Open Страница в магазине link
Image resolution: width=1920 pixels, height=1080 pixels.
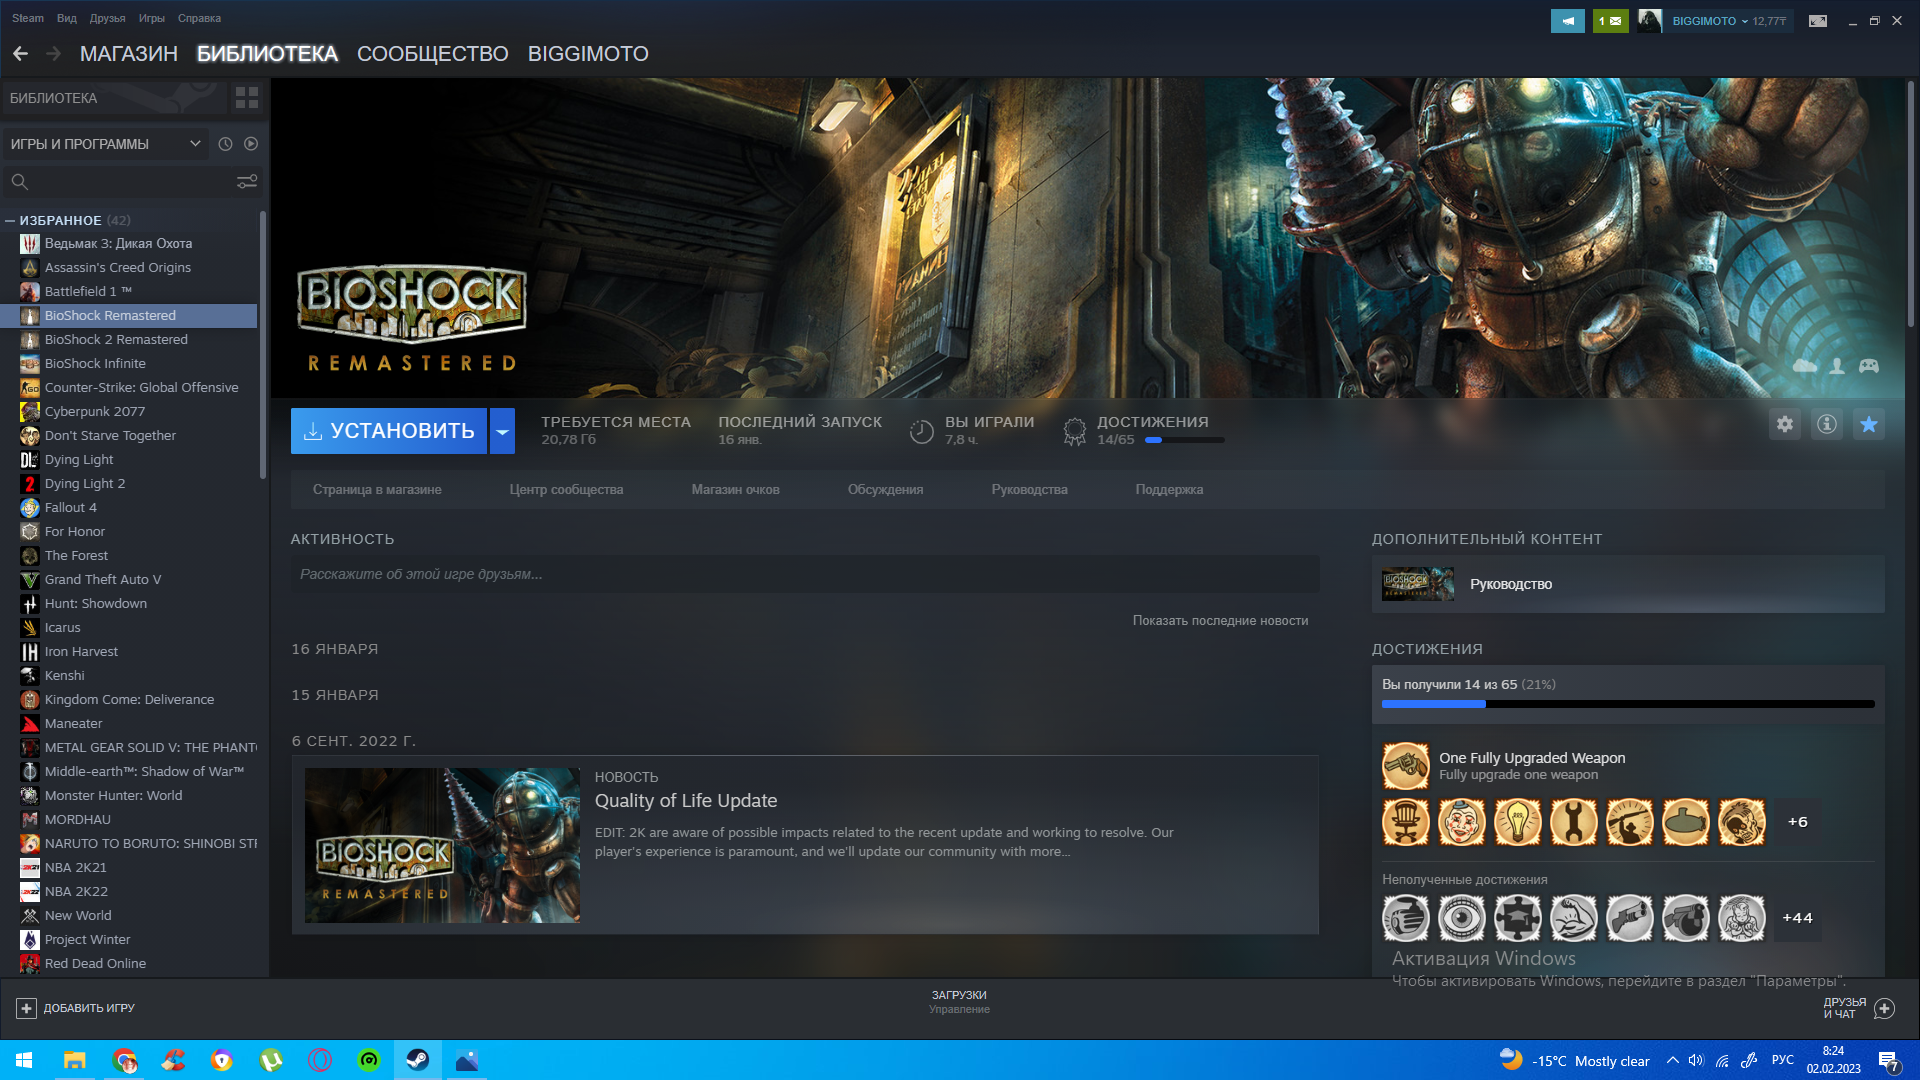(x=377, y=490)
